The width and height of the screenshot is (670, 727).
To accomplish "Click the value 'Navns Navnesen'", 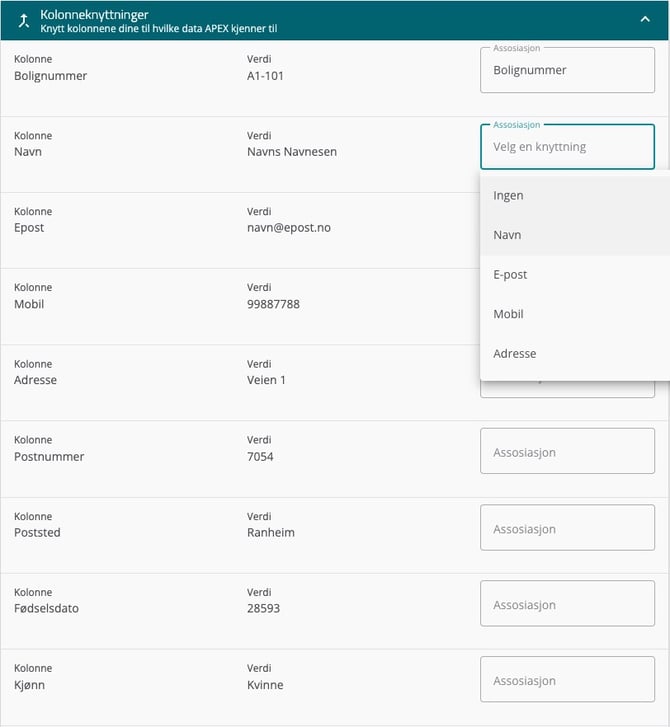I will 292,152.
